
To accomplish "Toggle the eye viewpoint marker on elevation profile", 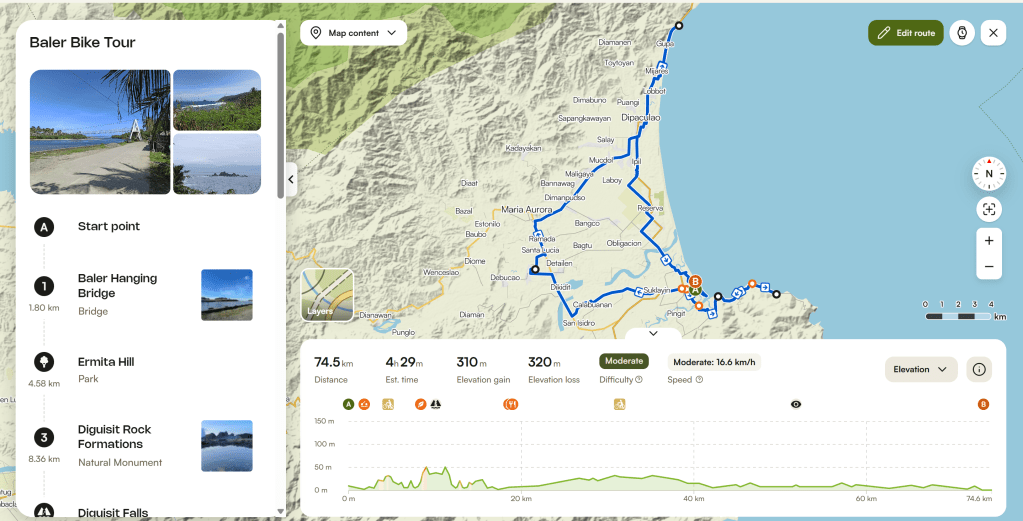I will click(x=796, y=405).
